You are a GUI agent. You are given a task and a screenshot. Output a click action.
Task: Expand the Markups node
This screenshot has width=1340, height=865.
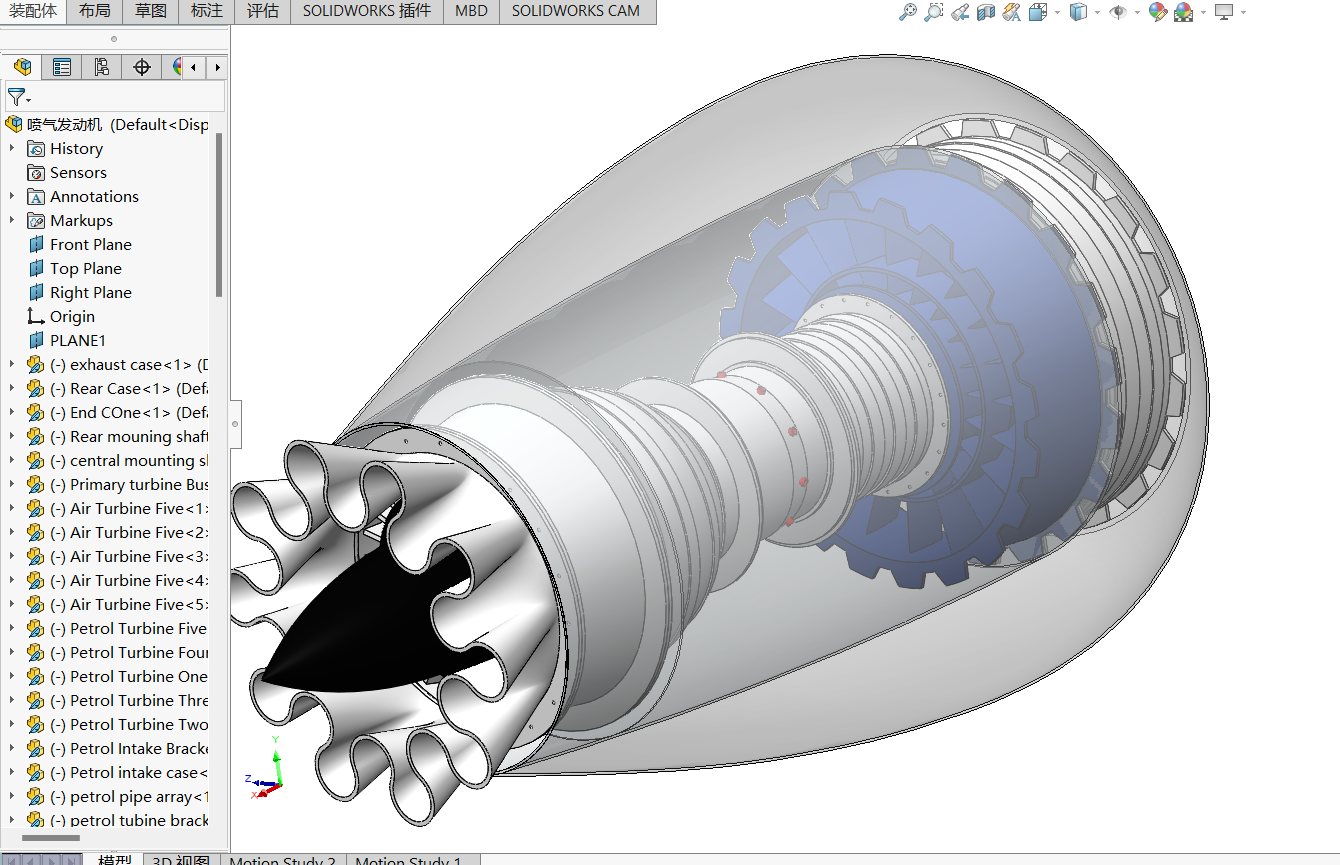12,221
